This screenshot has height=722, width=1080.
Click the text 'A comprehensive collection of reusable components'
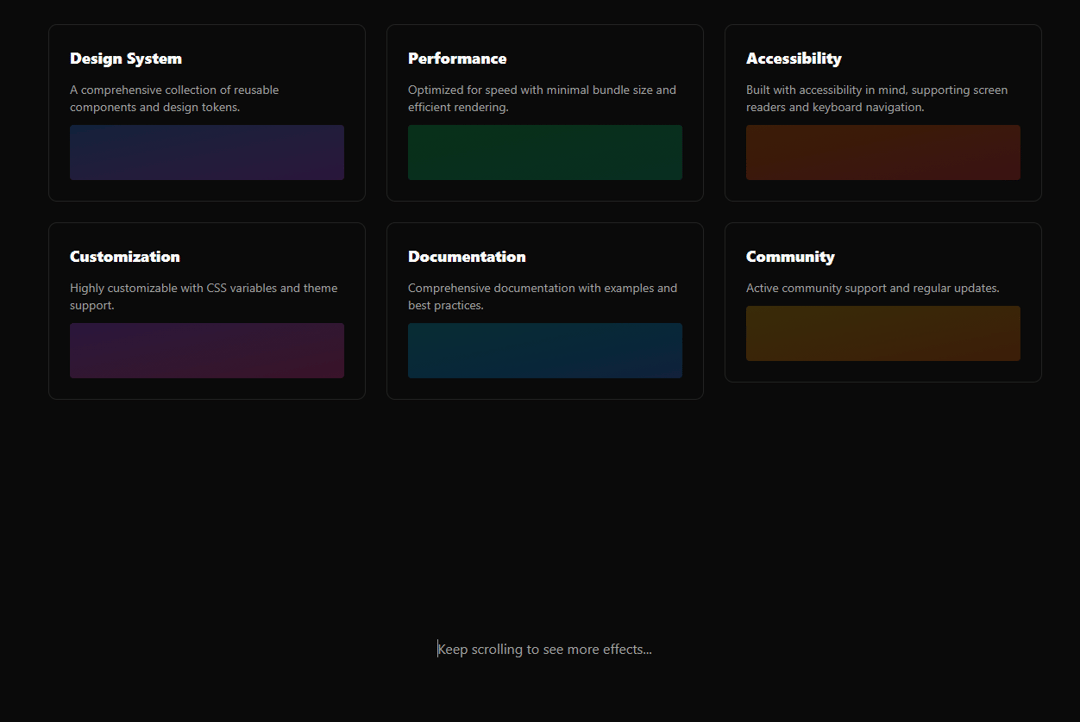pos(174,99)
